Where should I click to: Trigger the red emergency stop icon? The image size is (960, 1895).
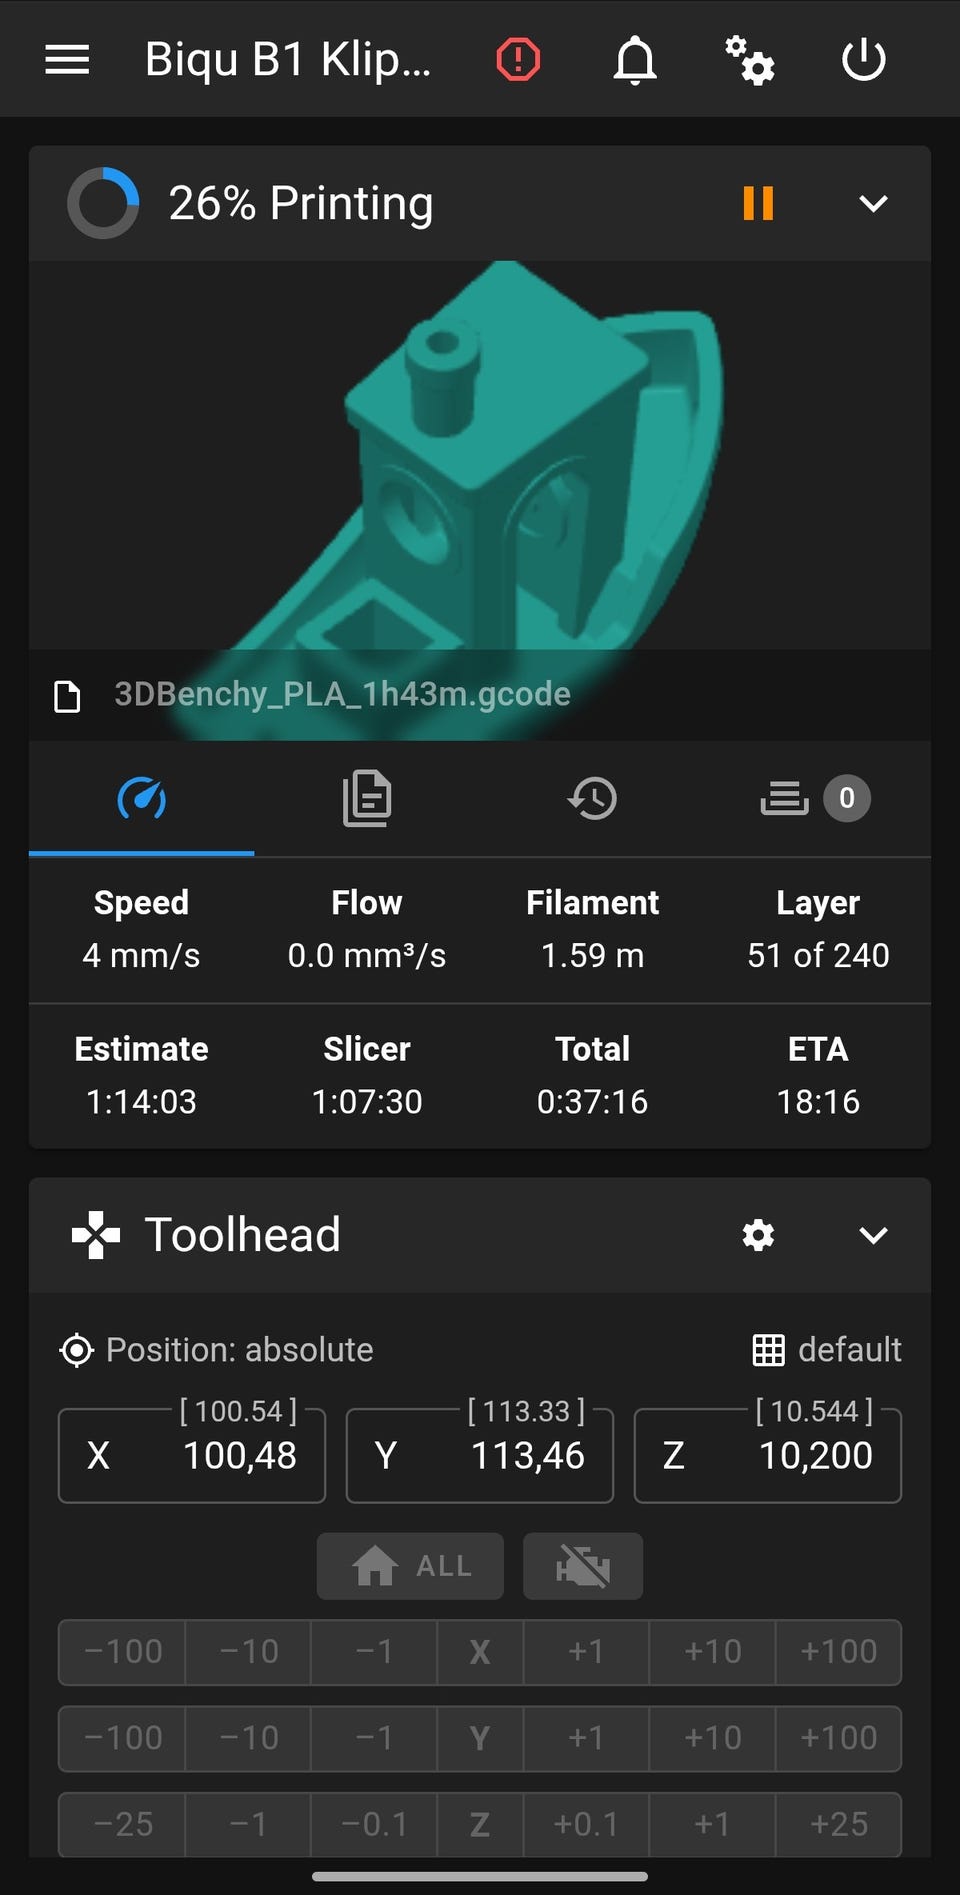click(x=518, y=60)
